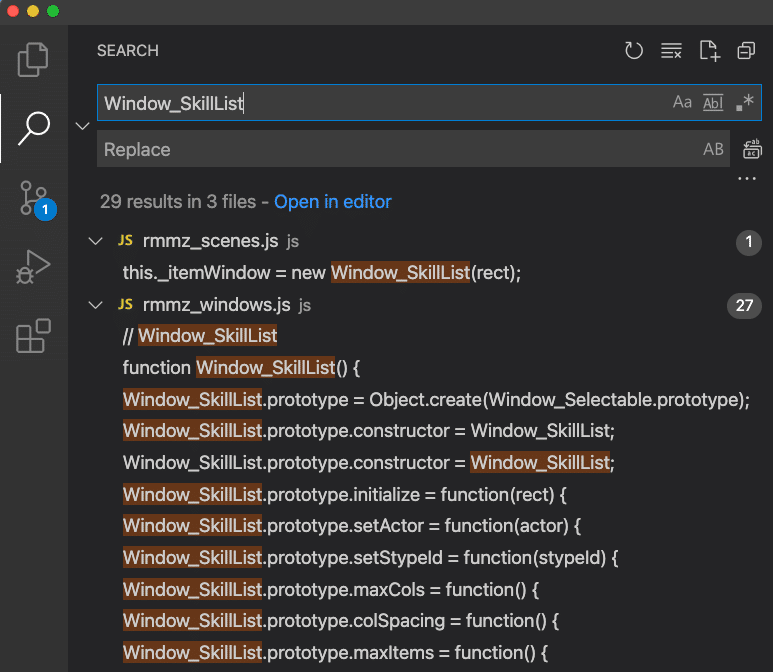Screen dimensions: 773x672
Task: Open result 'this._itemWindow = new Window_SkillList(rect);'
Action: tap(321, 273)
